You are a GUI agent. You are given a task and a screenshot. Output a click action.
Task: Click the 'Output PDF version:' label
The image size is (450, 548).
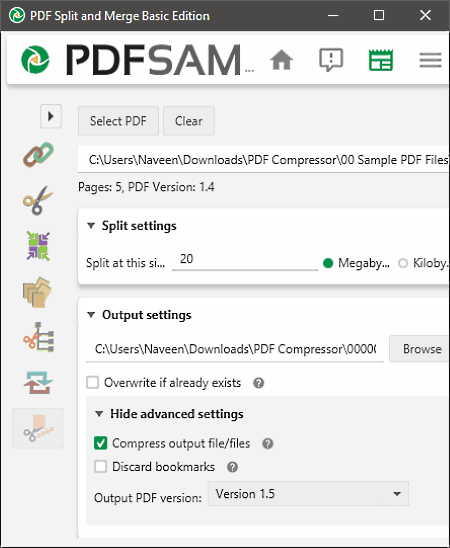[148, 498]
